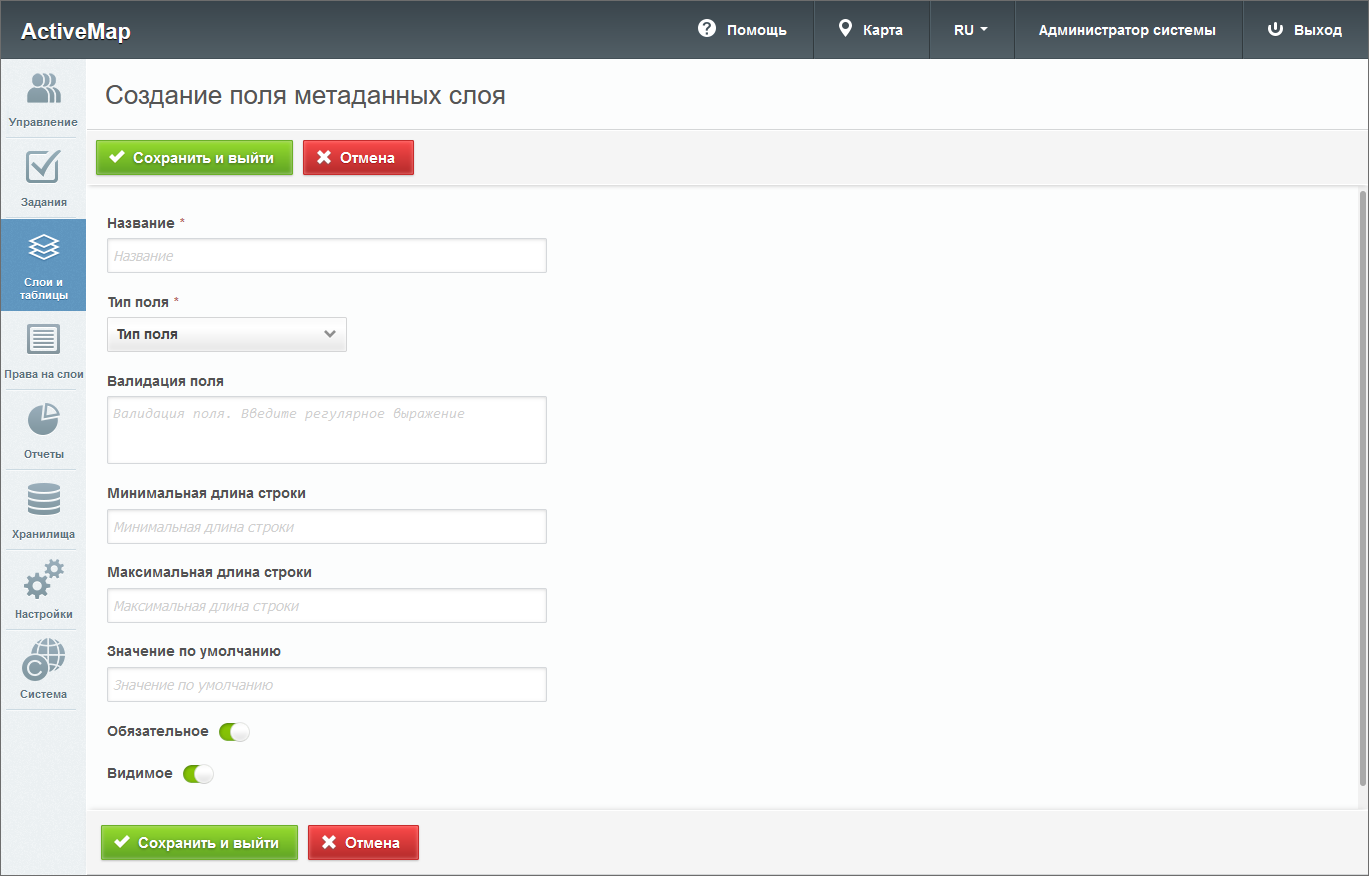Open the RU language dropdown
This screenshot has height=876, width=1369.
(970, 30)
